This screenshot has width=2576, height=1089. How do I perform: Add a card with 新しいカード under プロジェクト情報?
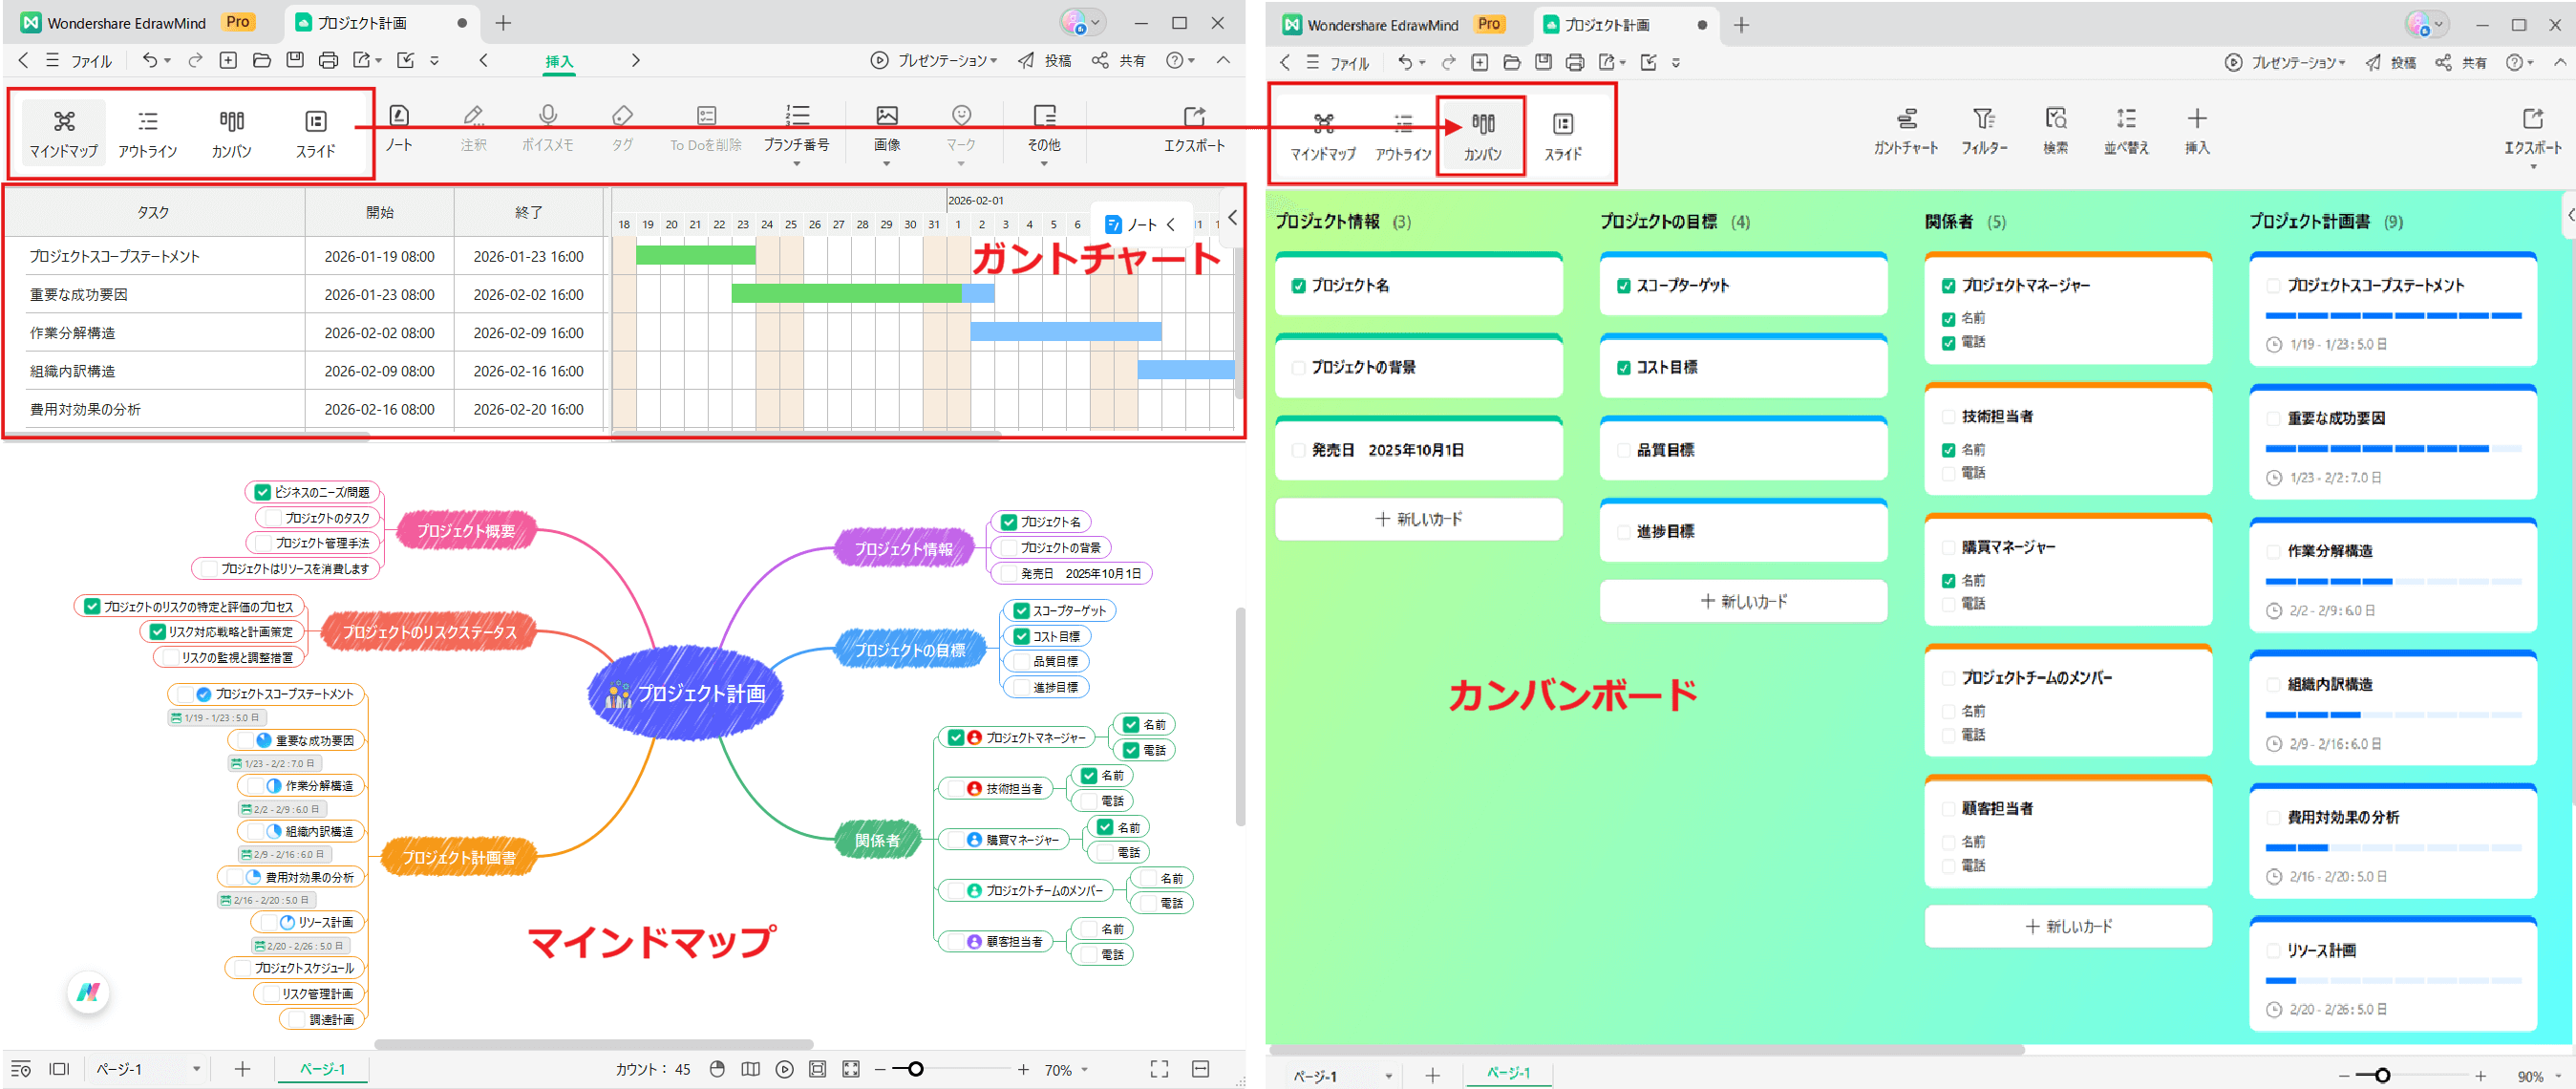[x=1418, y=518]
